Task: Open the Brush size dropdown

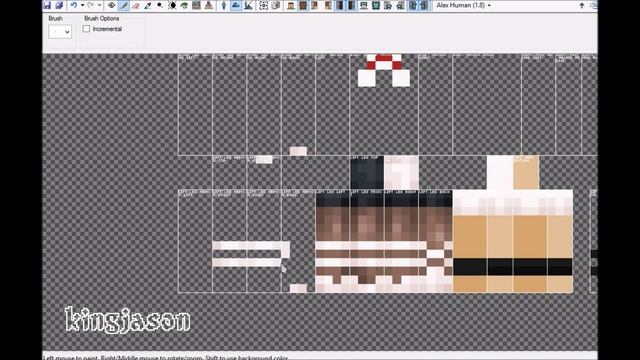Action: 60,31
